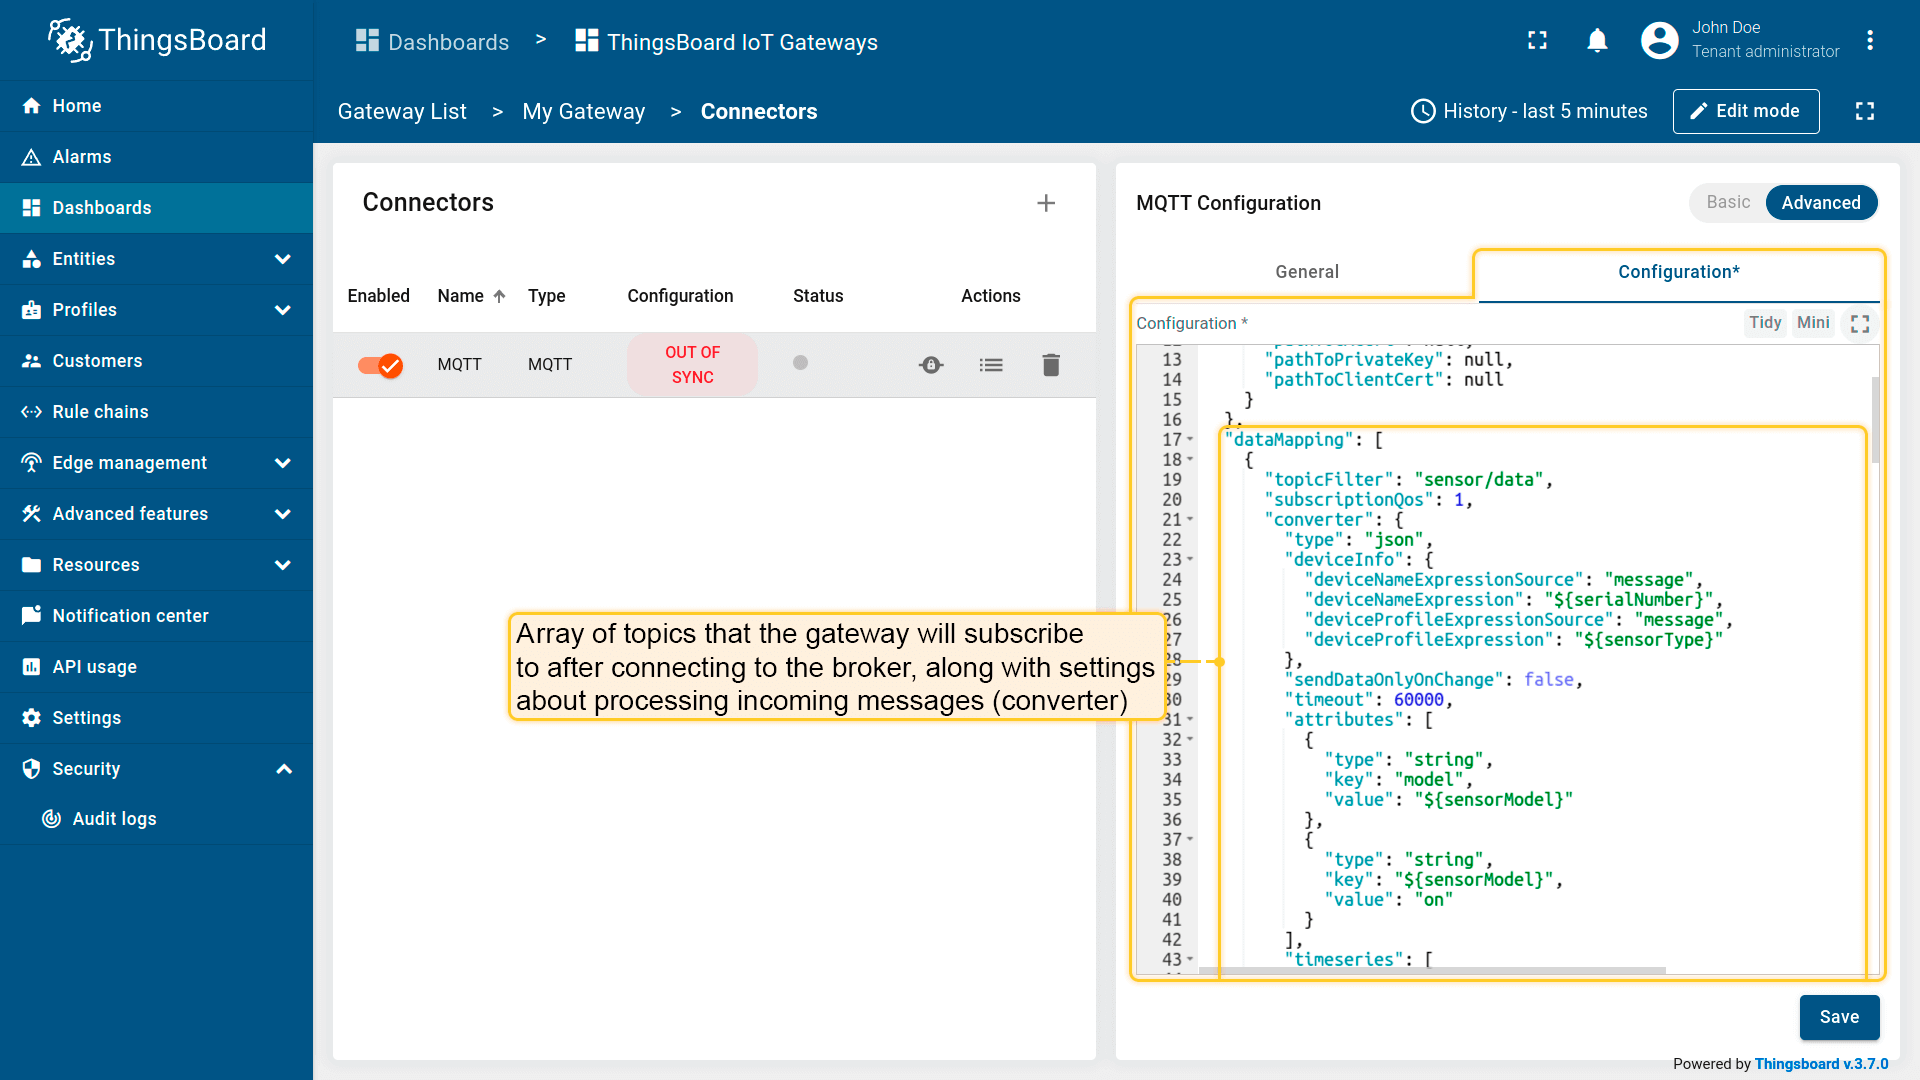1920x1080 pixels.
Task: Expand the Entities menu chevron
Action: point(283,259)
